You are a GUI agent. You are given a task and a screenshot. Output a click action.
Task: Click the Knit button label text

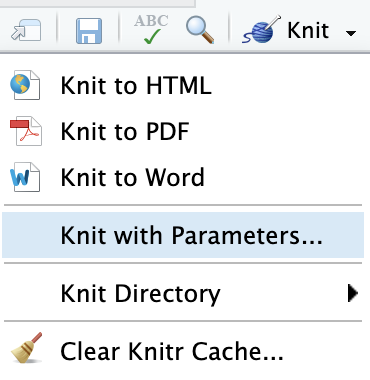[308, 30]
